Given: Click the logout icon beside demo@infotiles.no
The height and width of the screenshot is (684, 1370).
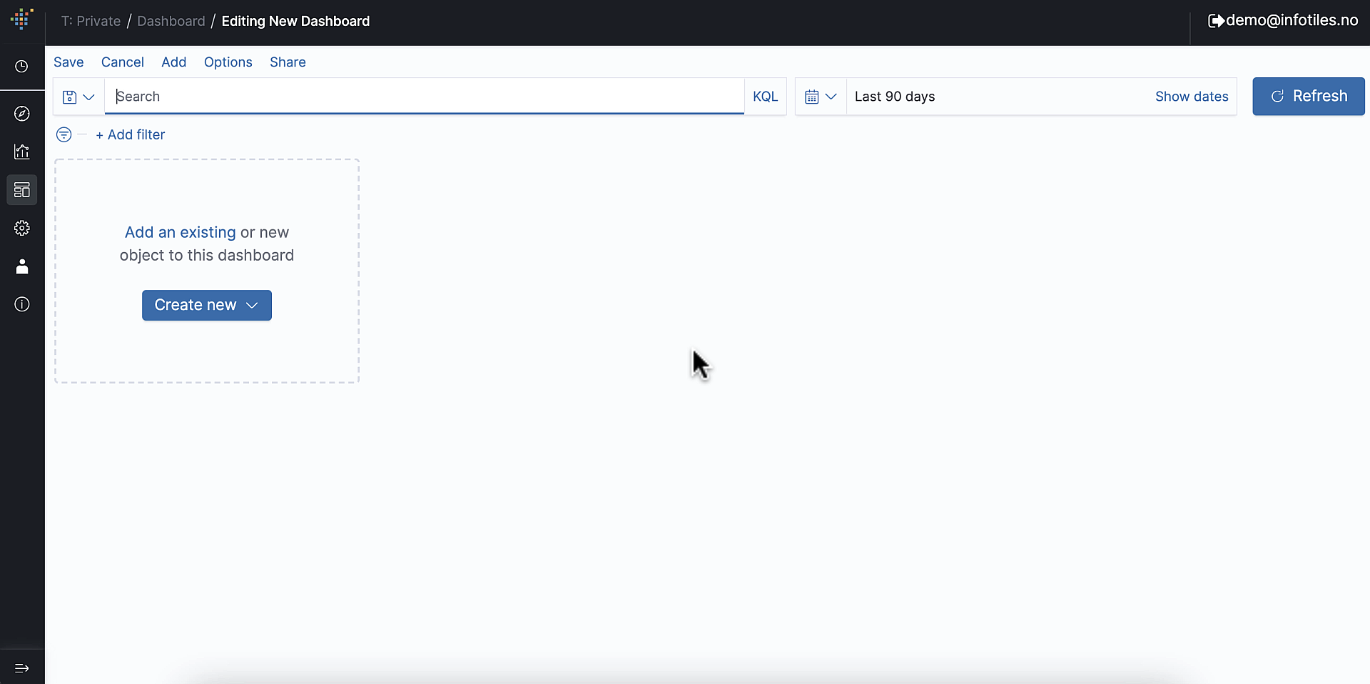Looking at the screenshot, I should tap(1216, 20).
